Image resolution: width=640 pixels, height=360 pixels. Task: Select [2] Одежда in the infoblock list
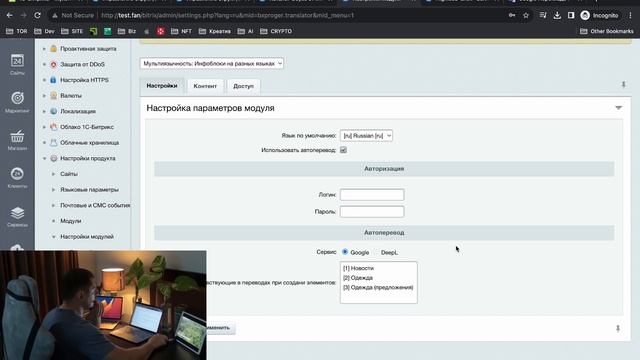coord(358,278)
